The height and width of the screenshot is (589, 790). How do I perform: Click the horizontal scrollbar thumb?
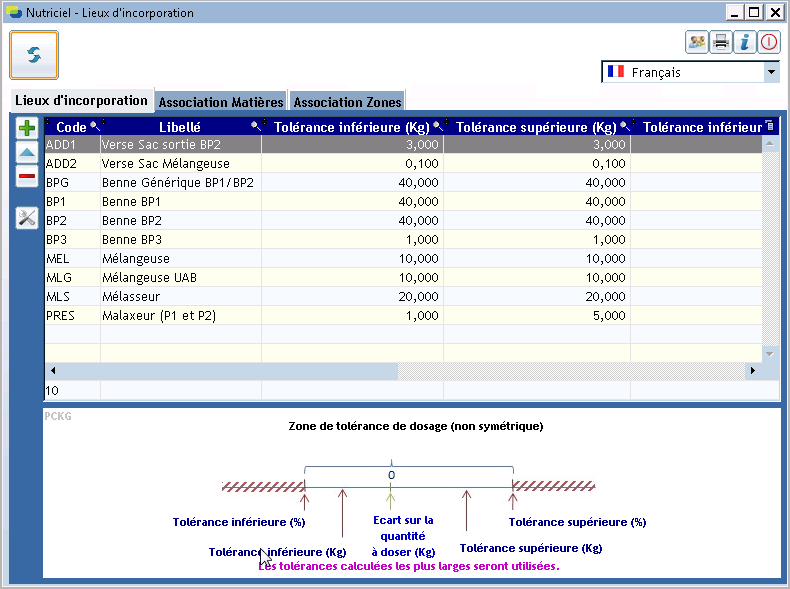(x=229, y=371)
